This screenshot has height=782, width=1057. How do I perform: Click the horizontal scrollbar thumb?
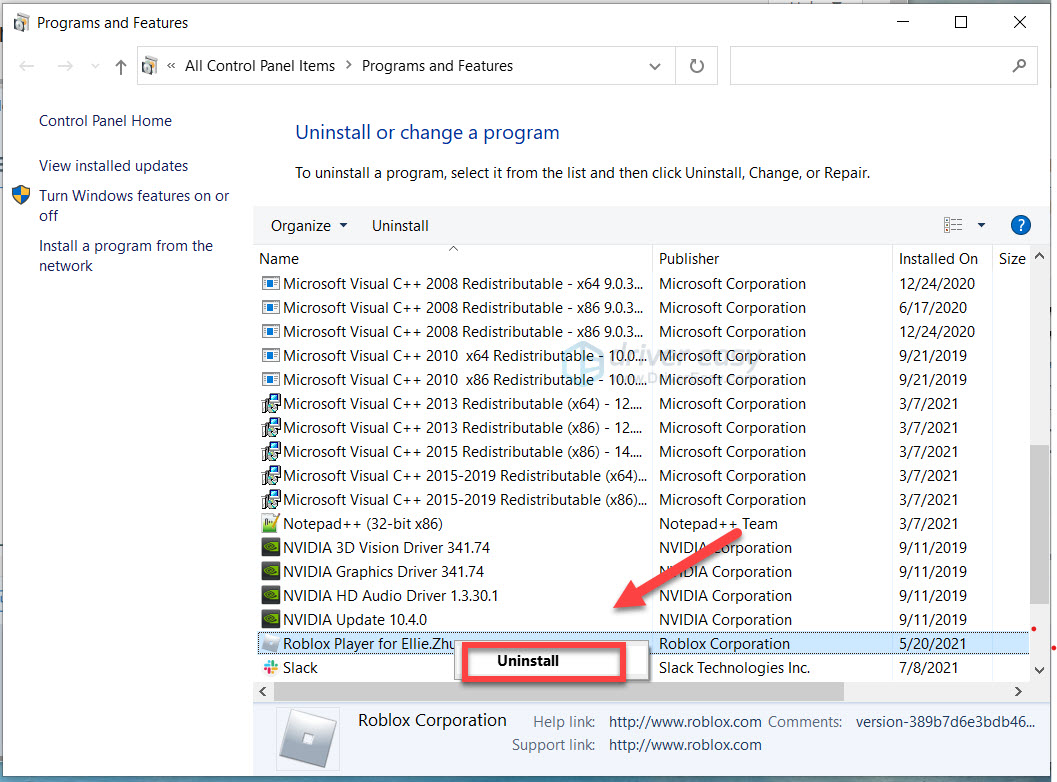[559, 691]
